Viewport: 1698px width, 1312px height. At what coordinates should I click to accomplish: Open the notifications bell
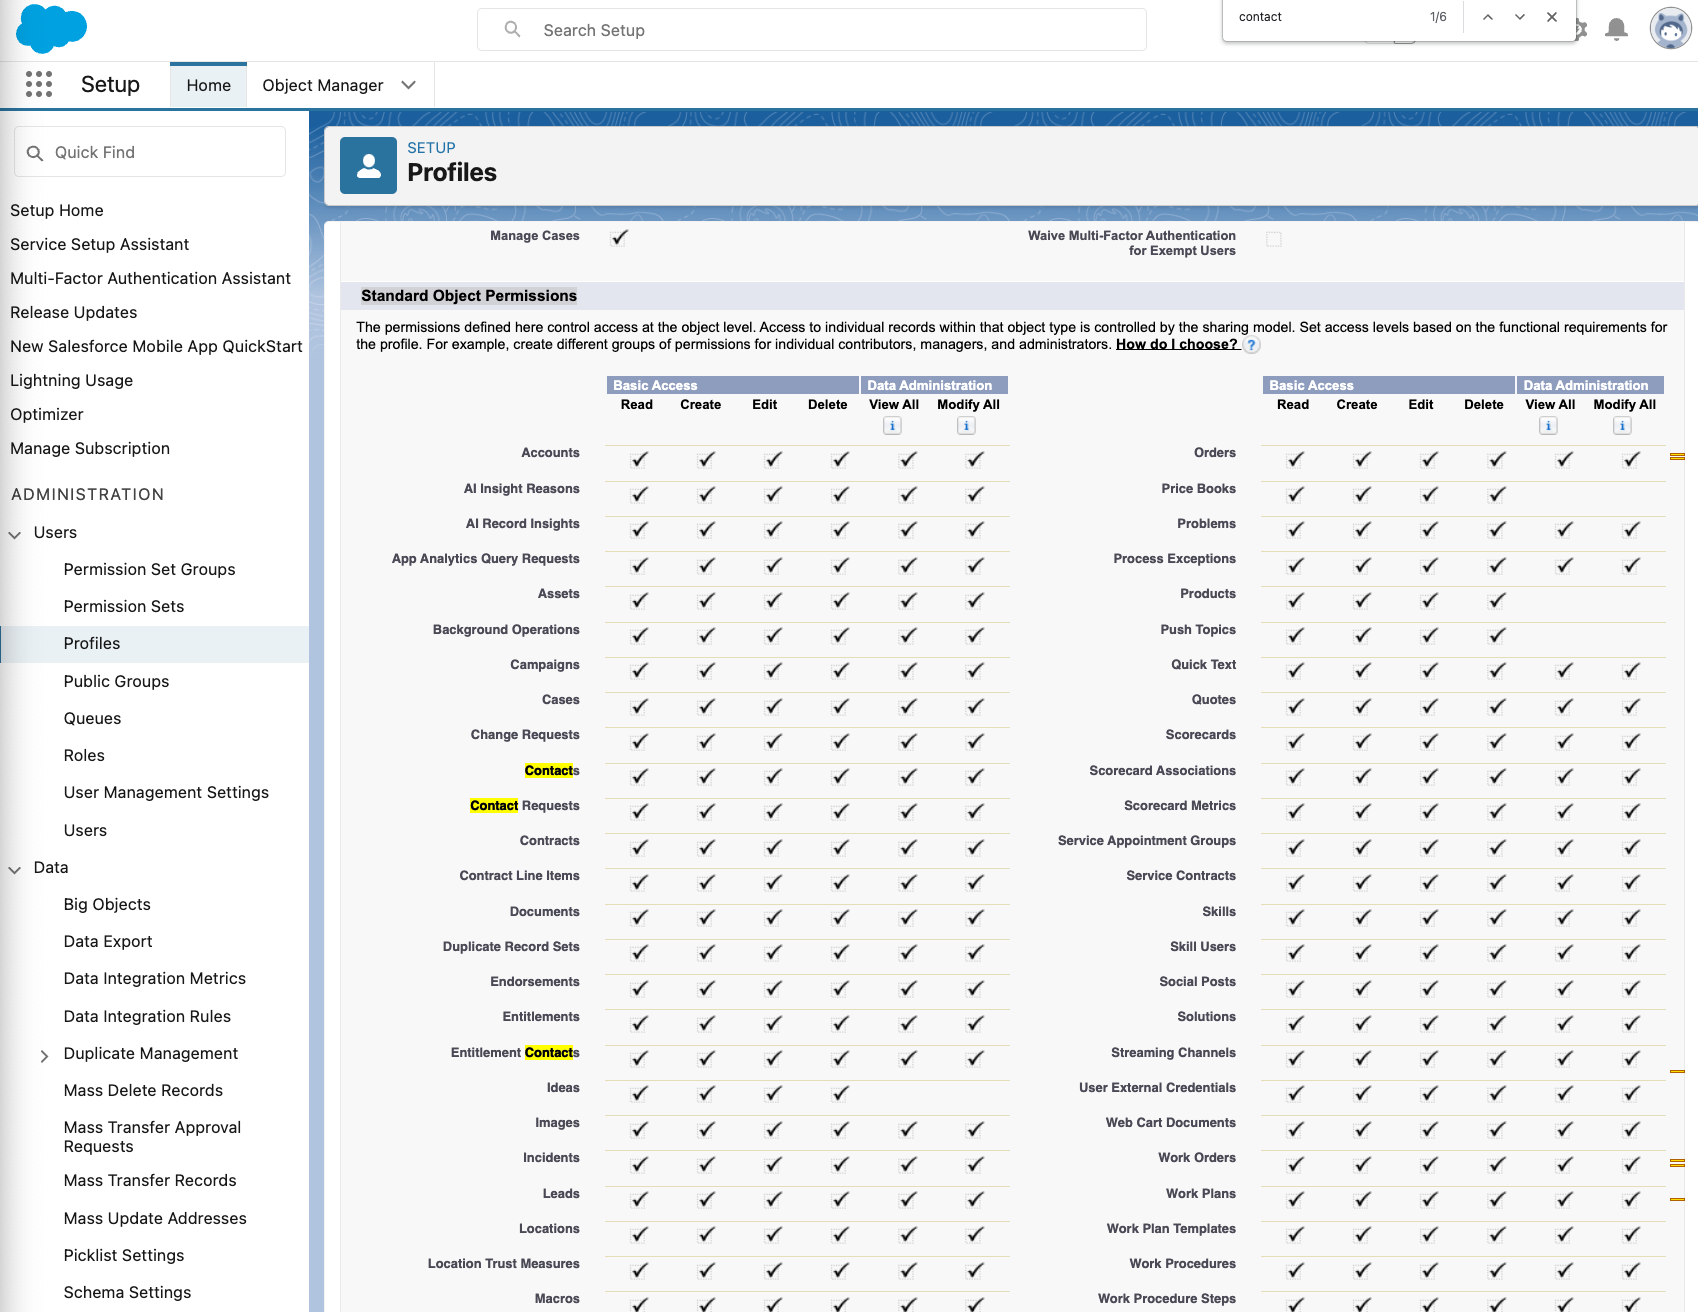point(1615,29)
